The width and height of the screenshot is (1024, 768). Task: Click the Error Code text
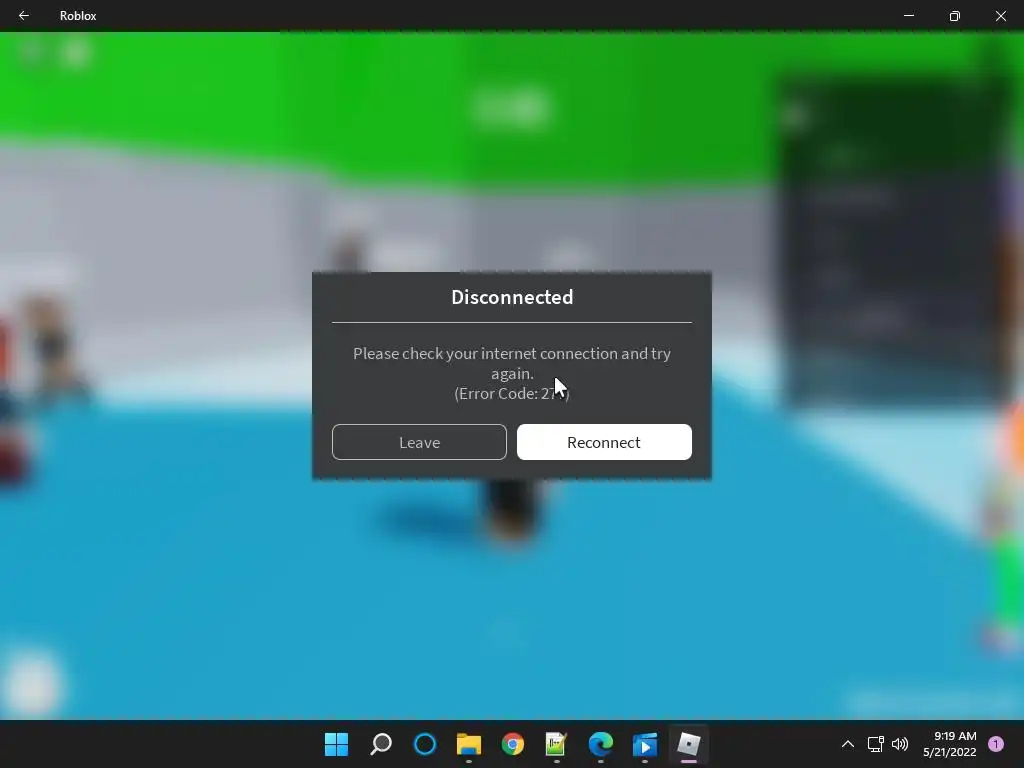[512, 393]
